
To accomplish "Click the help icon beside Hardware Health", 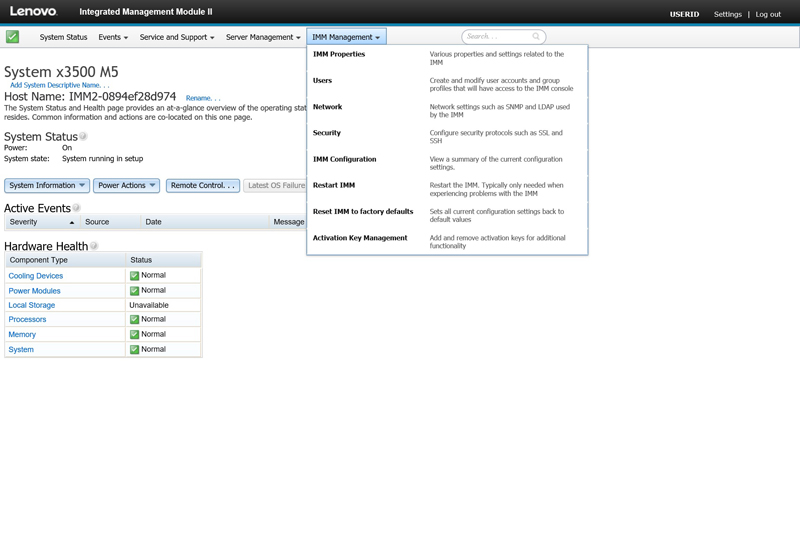I will pyautogui.click(x=94, y=246).
